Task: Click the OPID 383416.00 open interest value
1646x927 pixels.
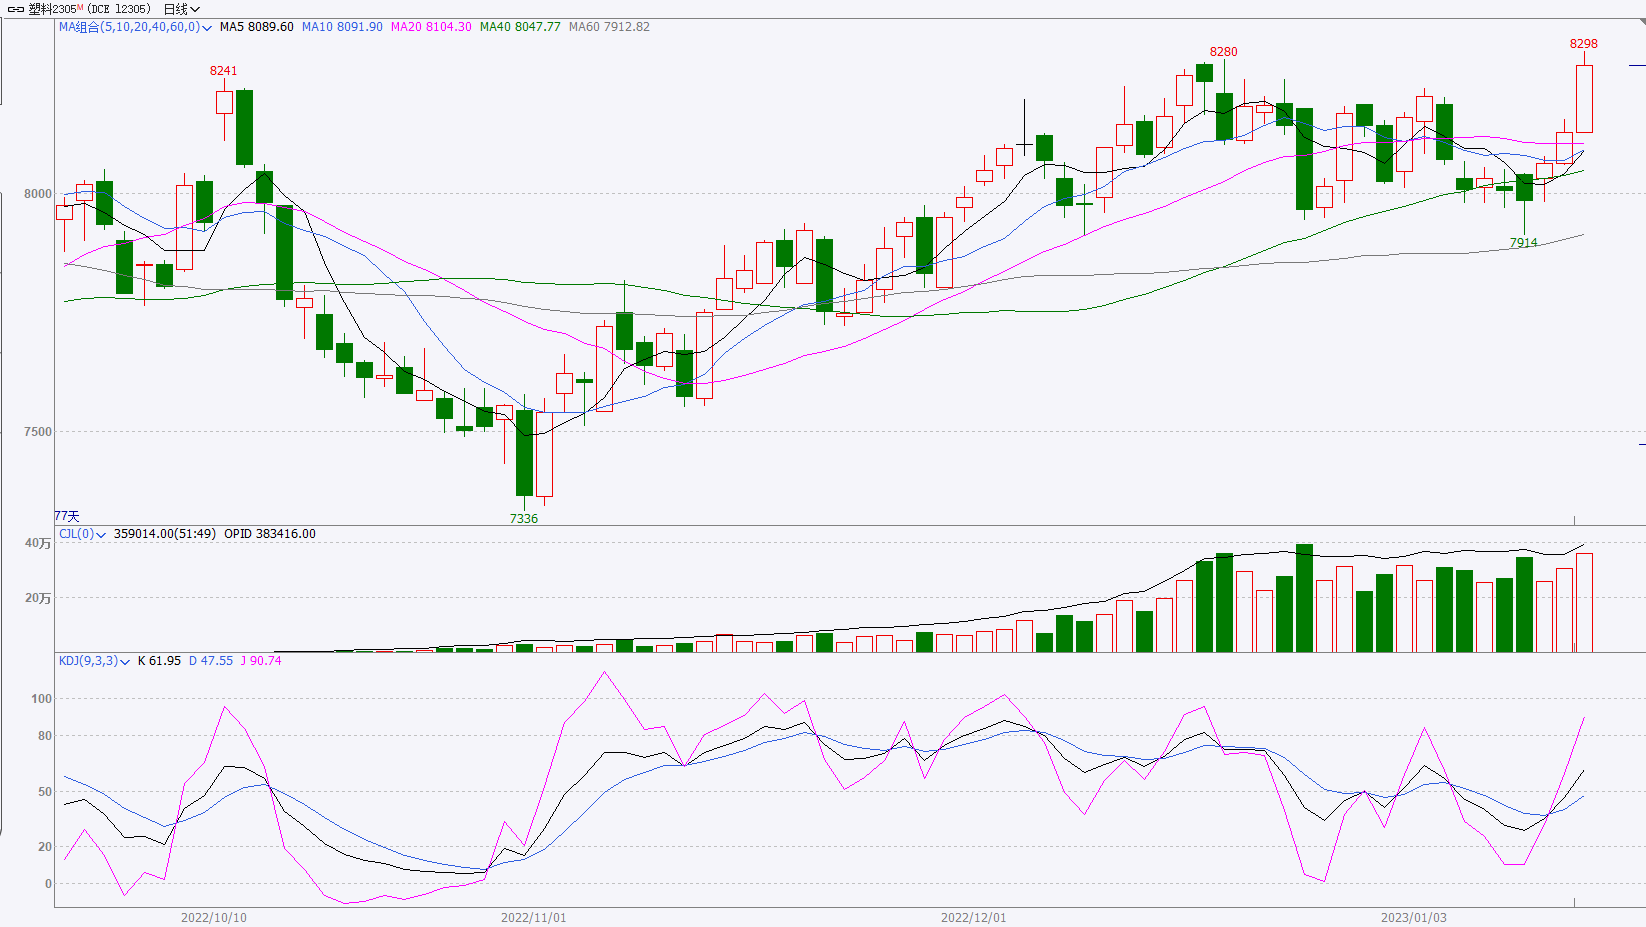Action: click(269, 534)
